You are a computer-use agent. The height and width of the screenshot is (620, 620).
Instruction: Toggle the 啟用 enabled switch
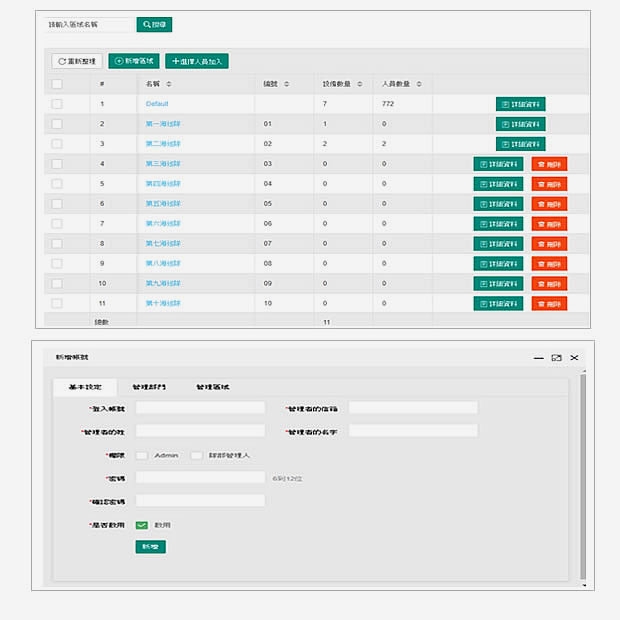click(x=142, y=525)
